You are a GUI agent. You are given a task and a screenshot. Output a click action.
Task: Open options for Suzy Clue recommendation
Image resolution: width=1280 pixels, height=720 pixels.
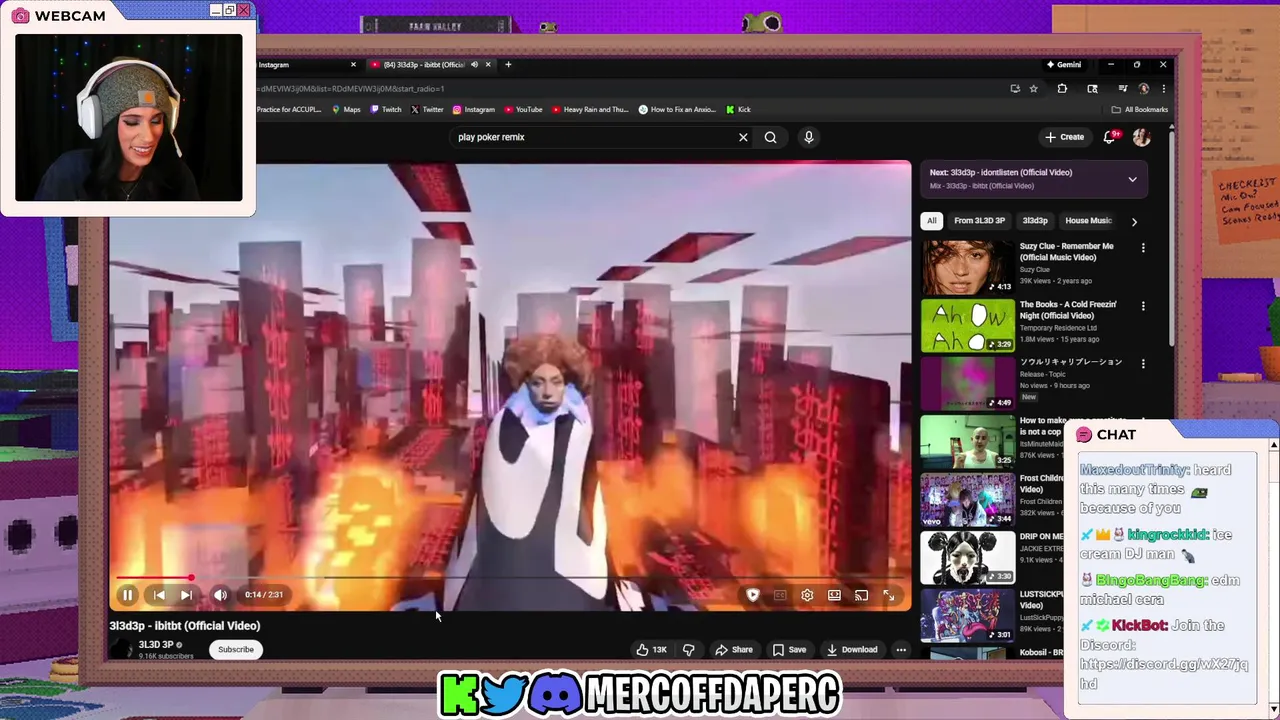tap(1143, 247)
